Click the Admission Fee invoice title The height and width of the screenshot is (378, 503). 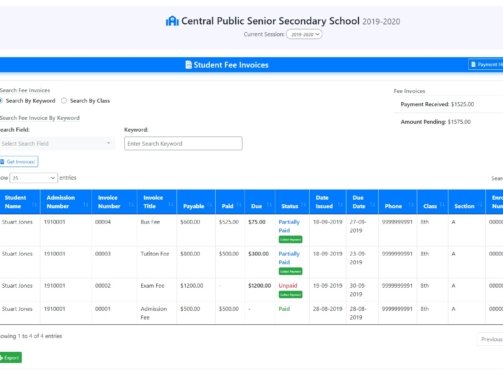154,313
